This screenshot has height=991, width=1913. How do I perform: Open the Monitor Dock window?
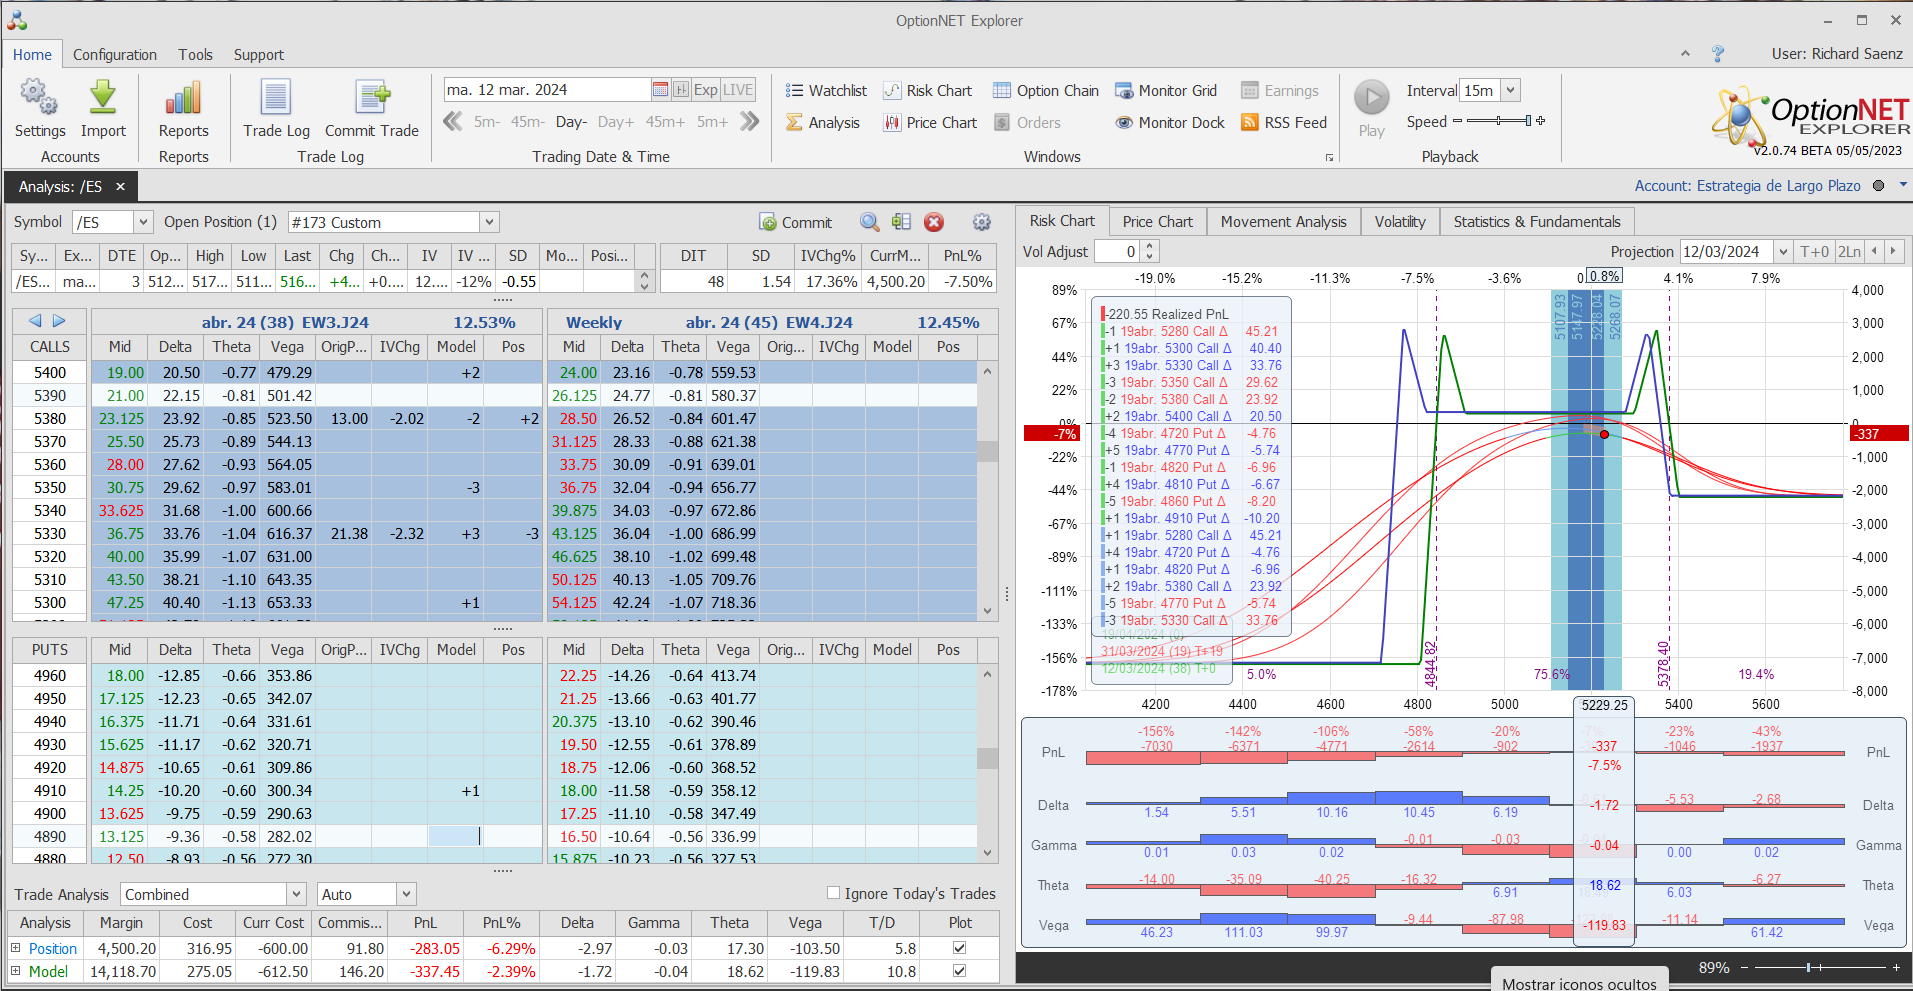[1170, 123]
